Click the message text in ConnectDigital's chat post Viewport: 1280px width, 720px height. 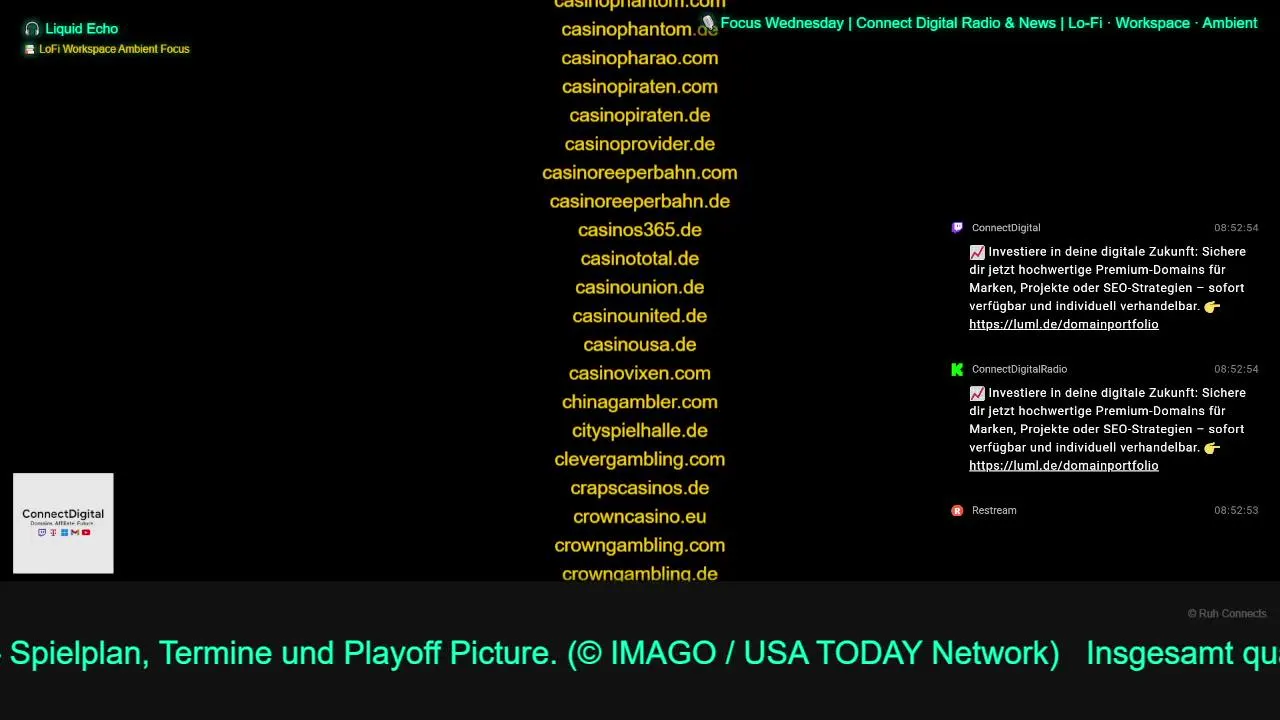[x=1107, y=288]
